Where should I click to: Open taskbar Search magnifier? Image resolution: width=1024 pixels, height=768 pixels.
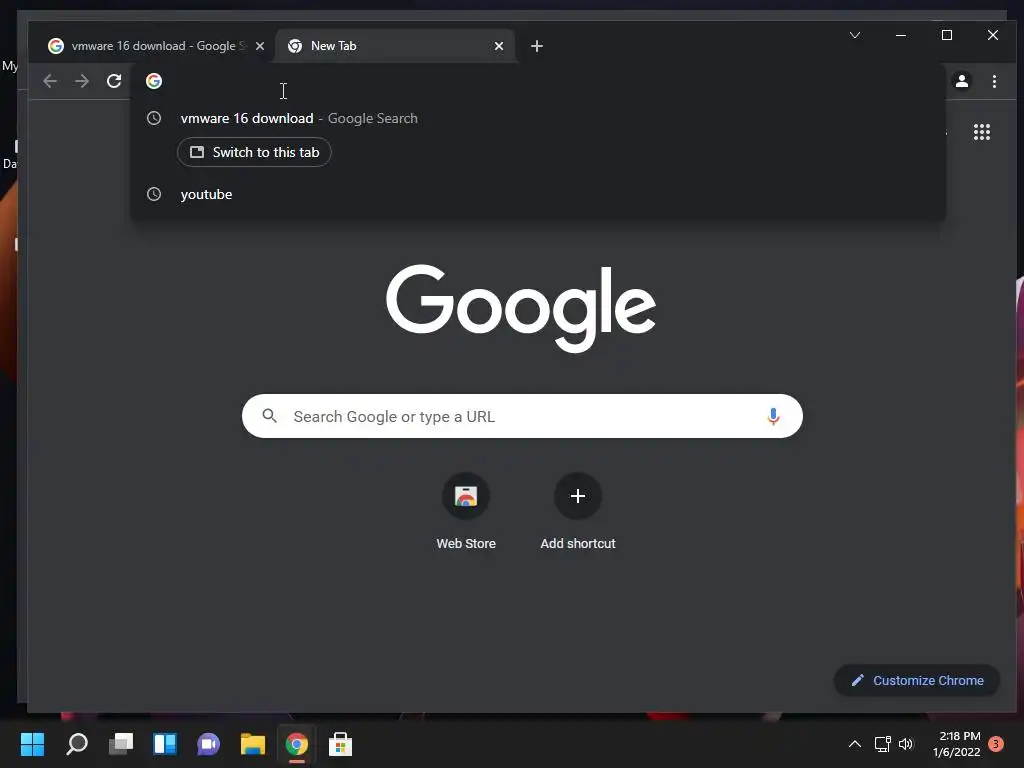[x=77, y=744]
